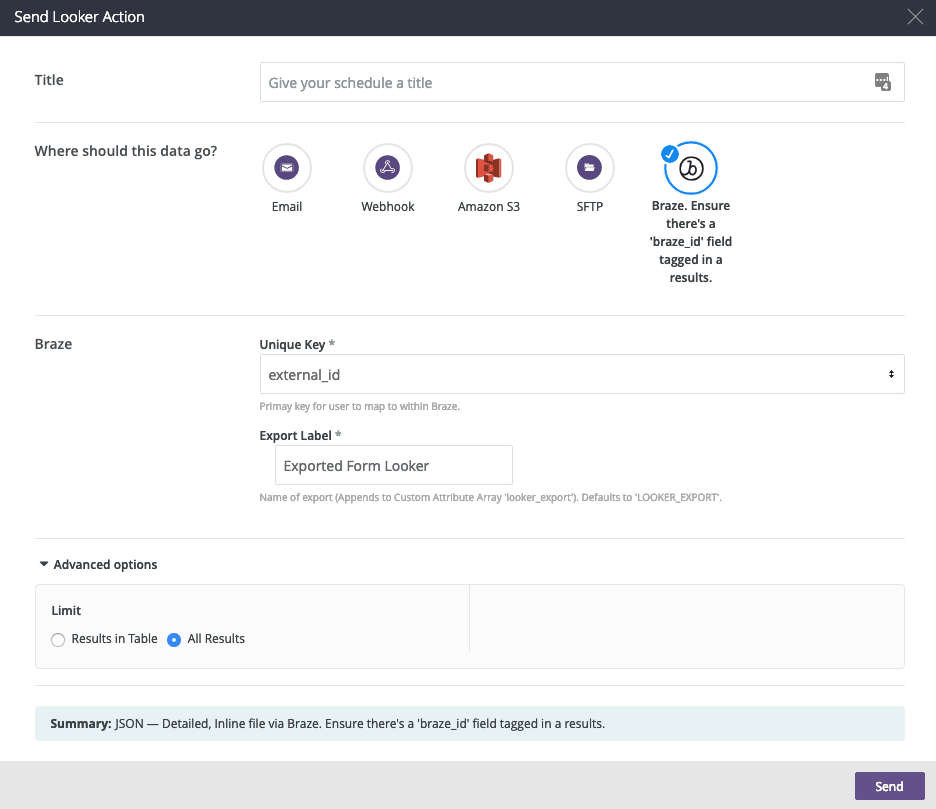Pick the Amazon S3 destination icon
Viewport: 936px width, 809px height.
489,168
